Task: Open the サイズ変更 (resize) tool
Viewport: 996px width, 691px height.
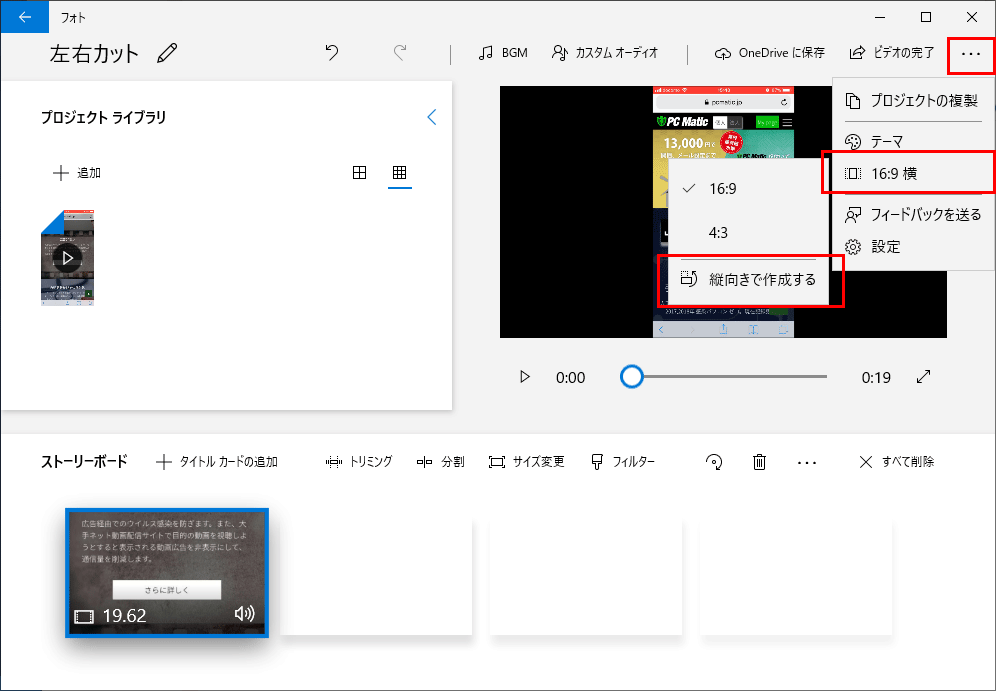Action: [x=526, y=461]
